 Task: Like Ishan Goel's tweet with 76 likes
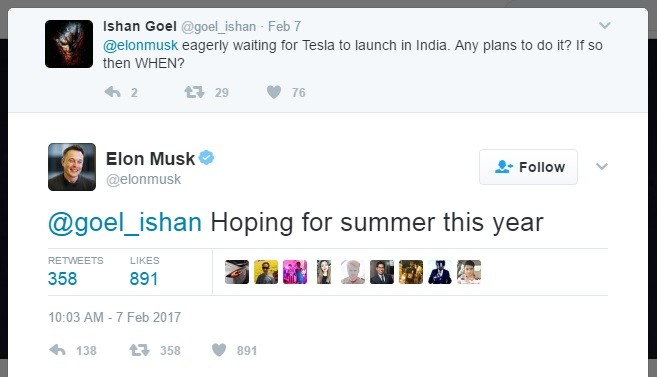click(x=274, y=92)
